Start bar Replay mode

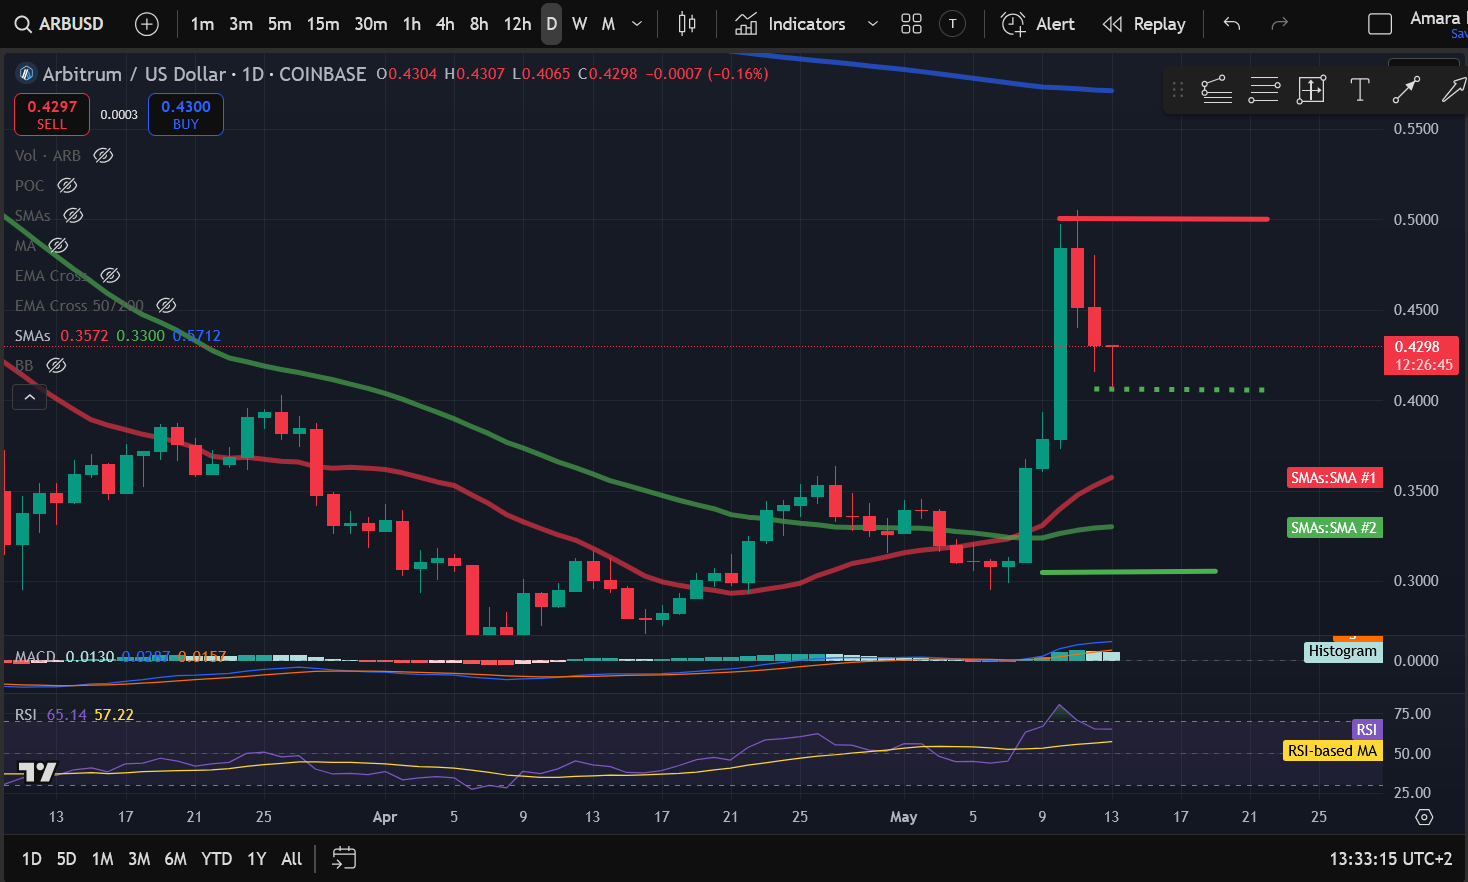click(x=1144, y=24)
